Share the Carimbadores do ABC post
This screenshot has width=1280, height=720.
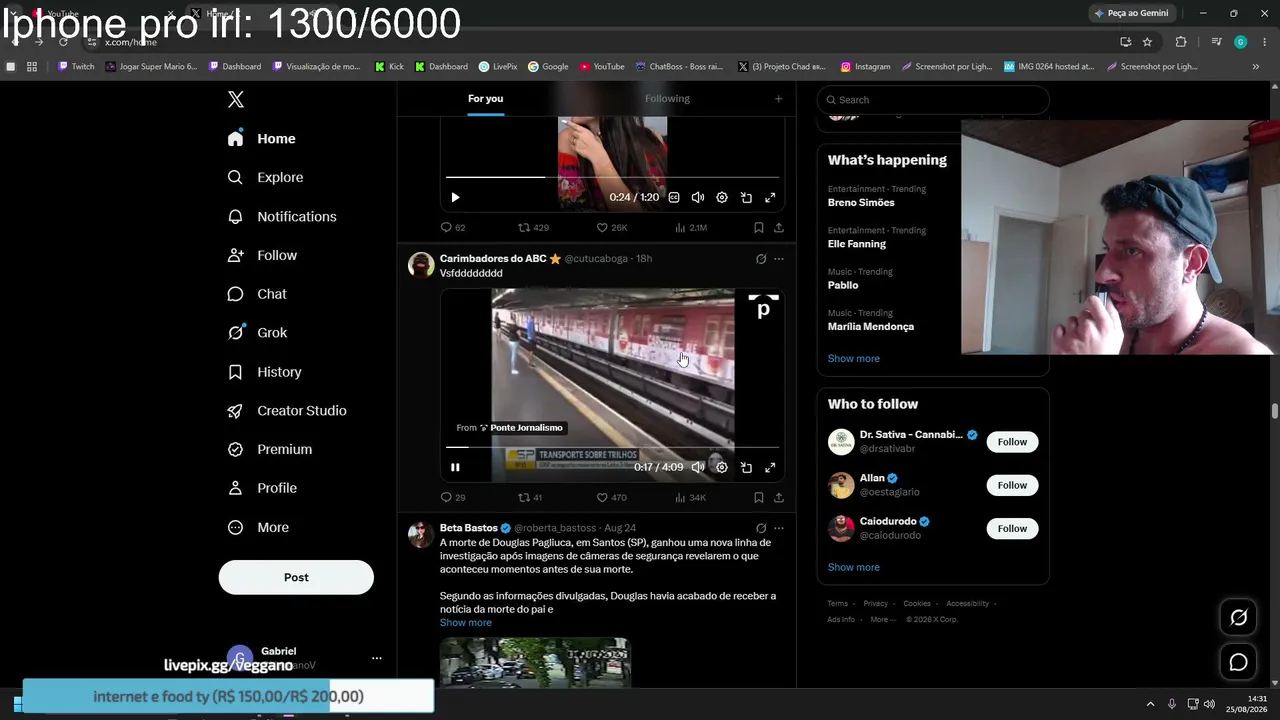pos(779,497)
